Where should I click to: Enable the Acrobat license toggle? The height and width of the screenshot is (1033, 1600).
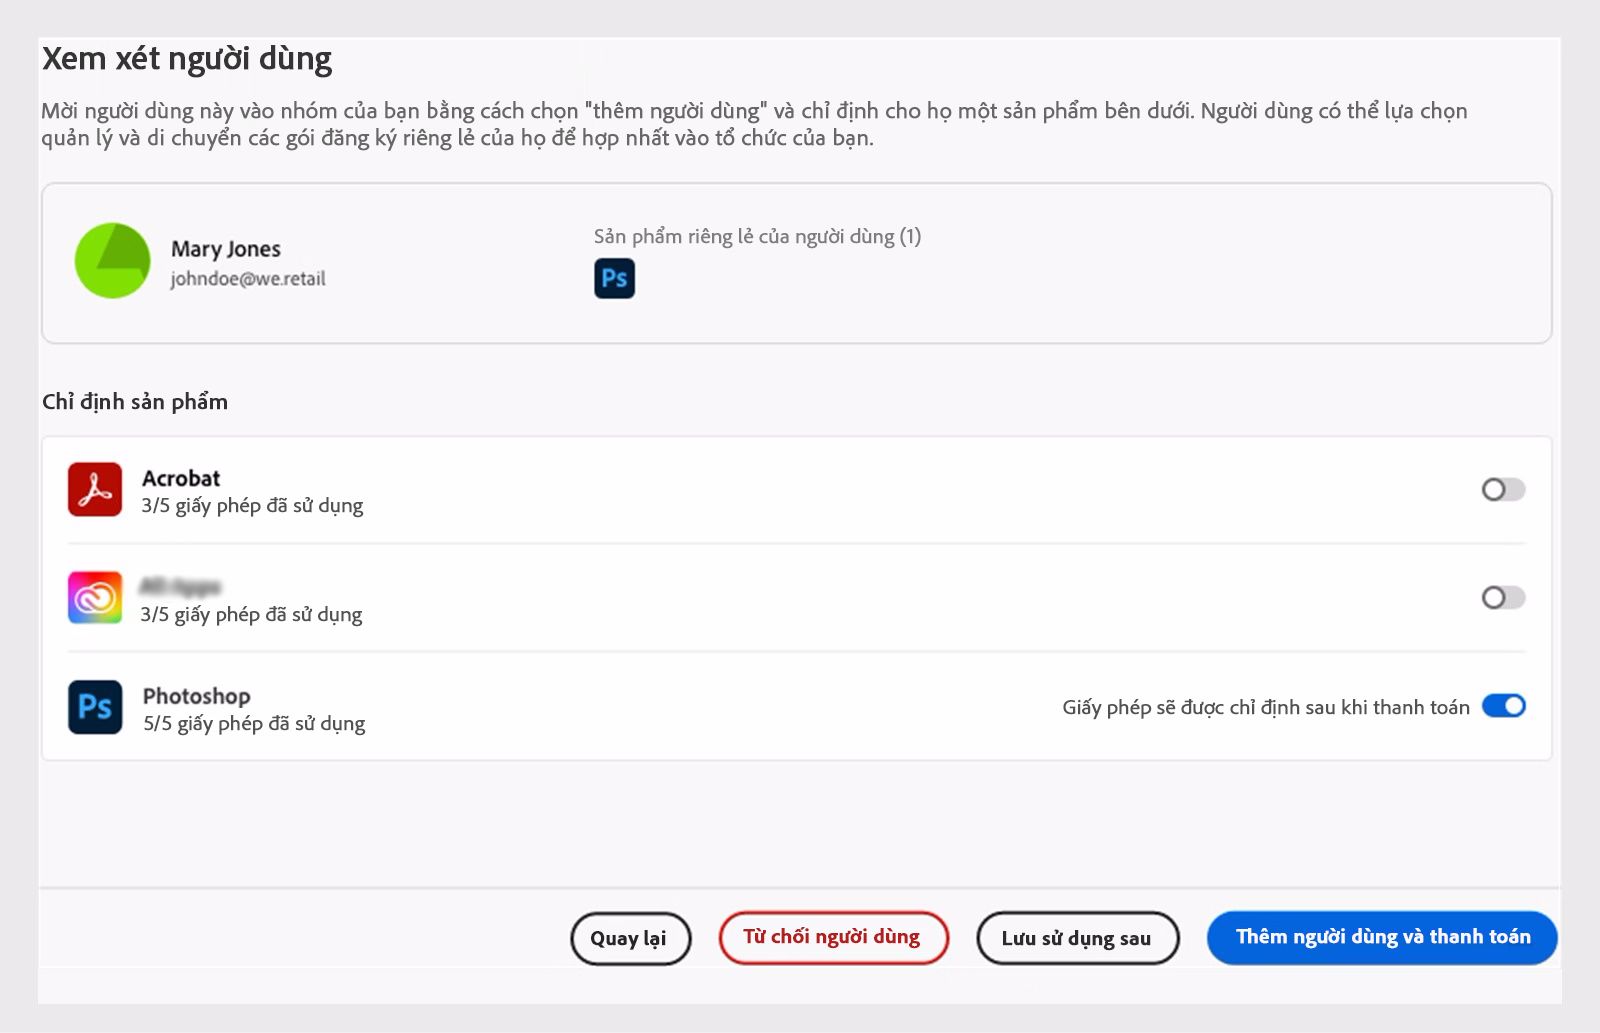tap(1503, 489)
